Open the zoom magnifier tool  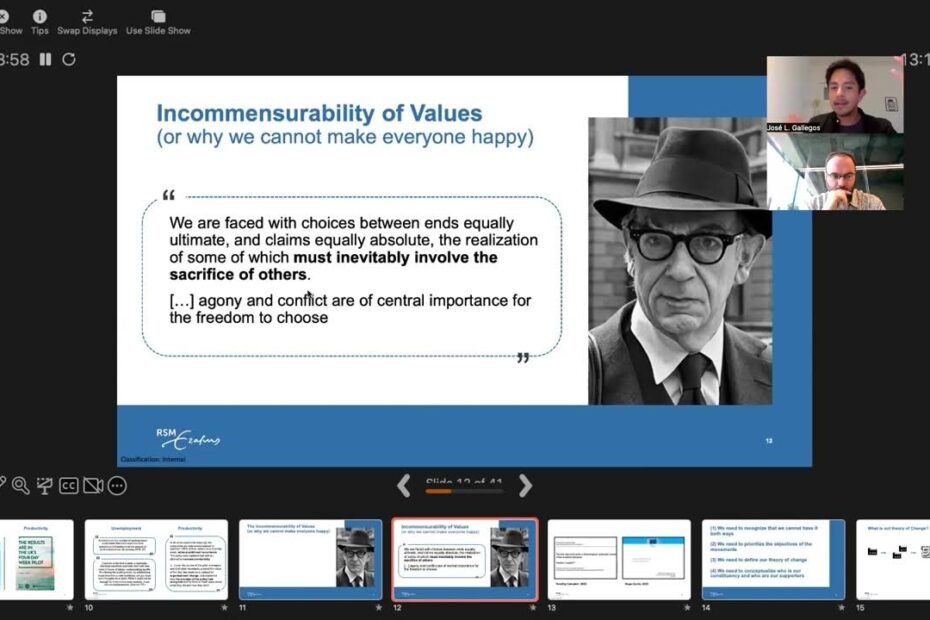click(20, 486)
